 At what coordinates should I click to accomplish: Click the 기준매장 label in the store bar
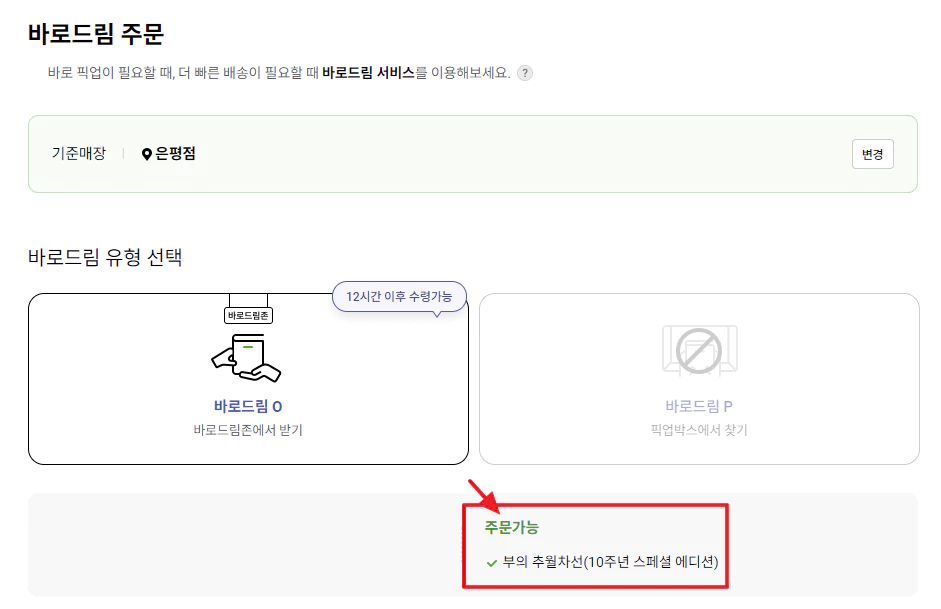point(78,154)
